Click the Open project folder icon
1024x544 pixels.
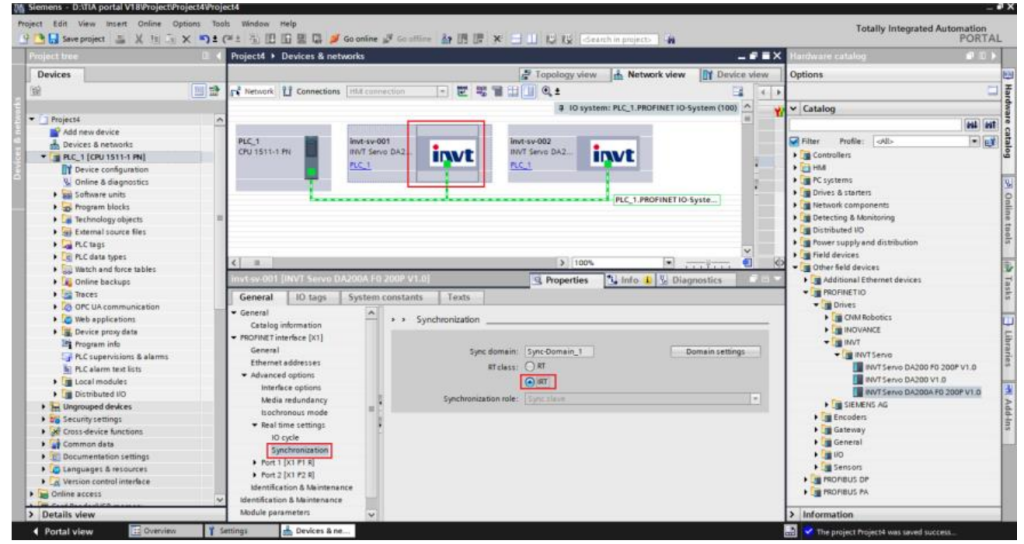(39, 39)
